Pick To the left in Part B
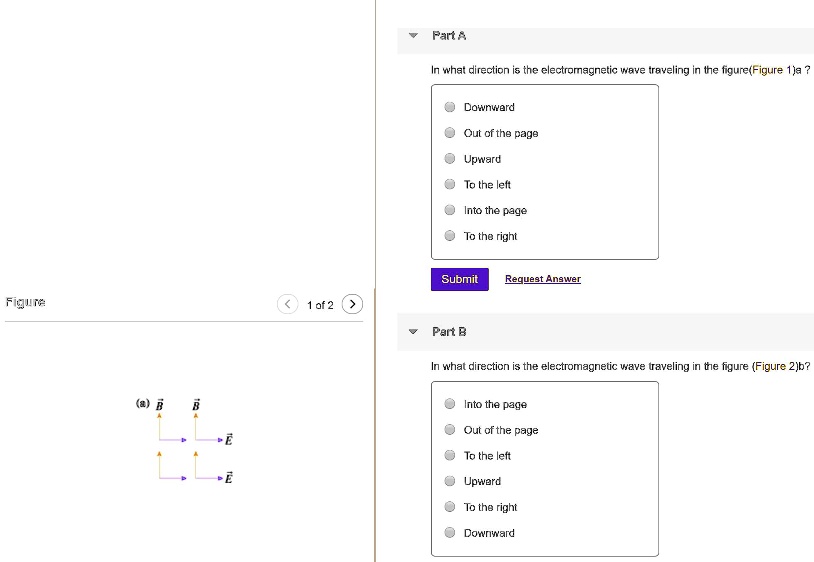This screenshot has height=562, width=814. tap(450, 456)
